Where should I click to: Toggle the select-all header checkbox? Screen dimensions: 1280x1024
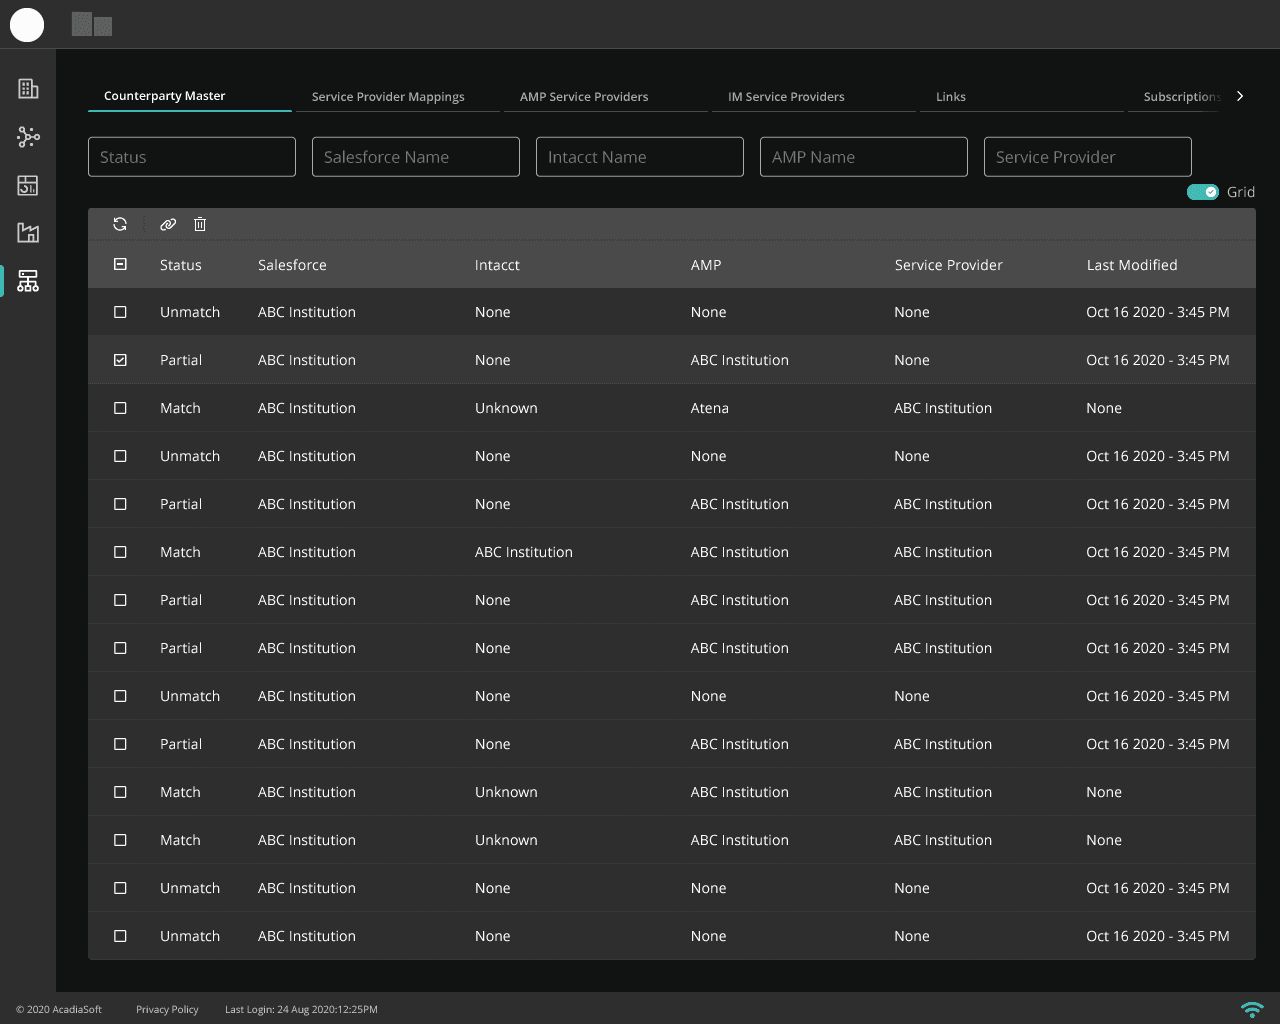coord(120,264)
